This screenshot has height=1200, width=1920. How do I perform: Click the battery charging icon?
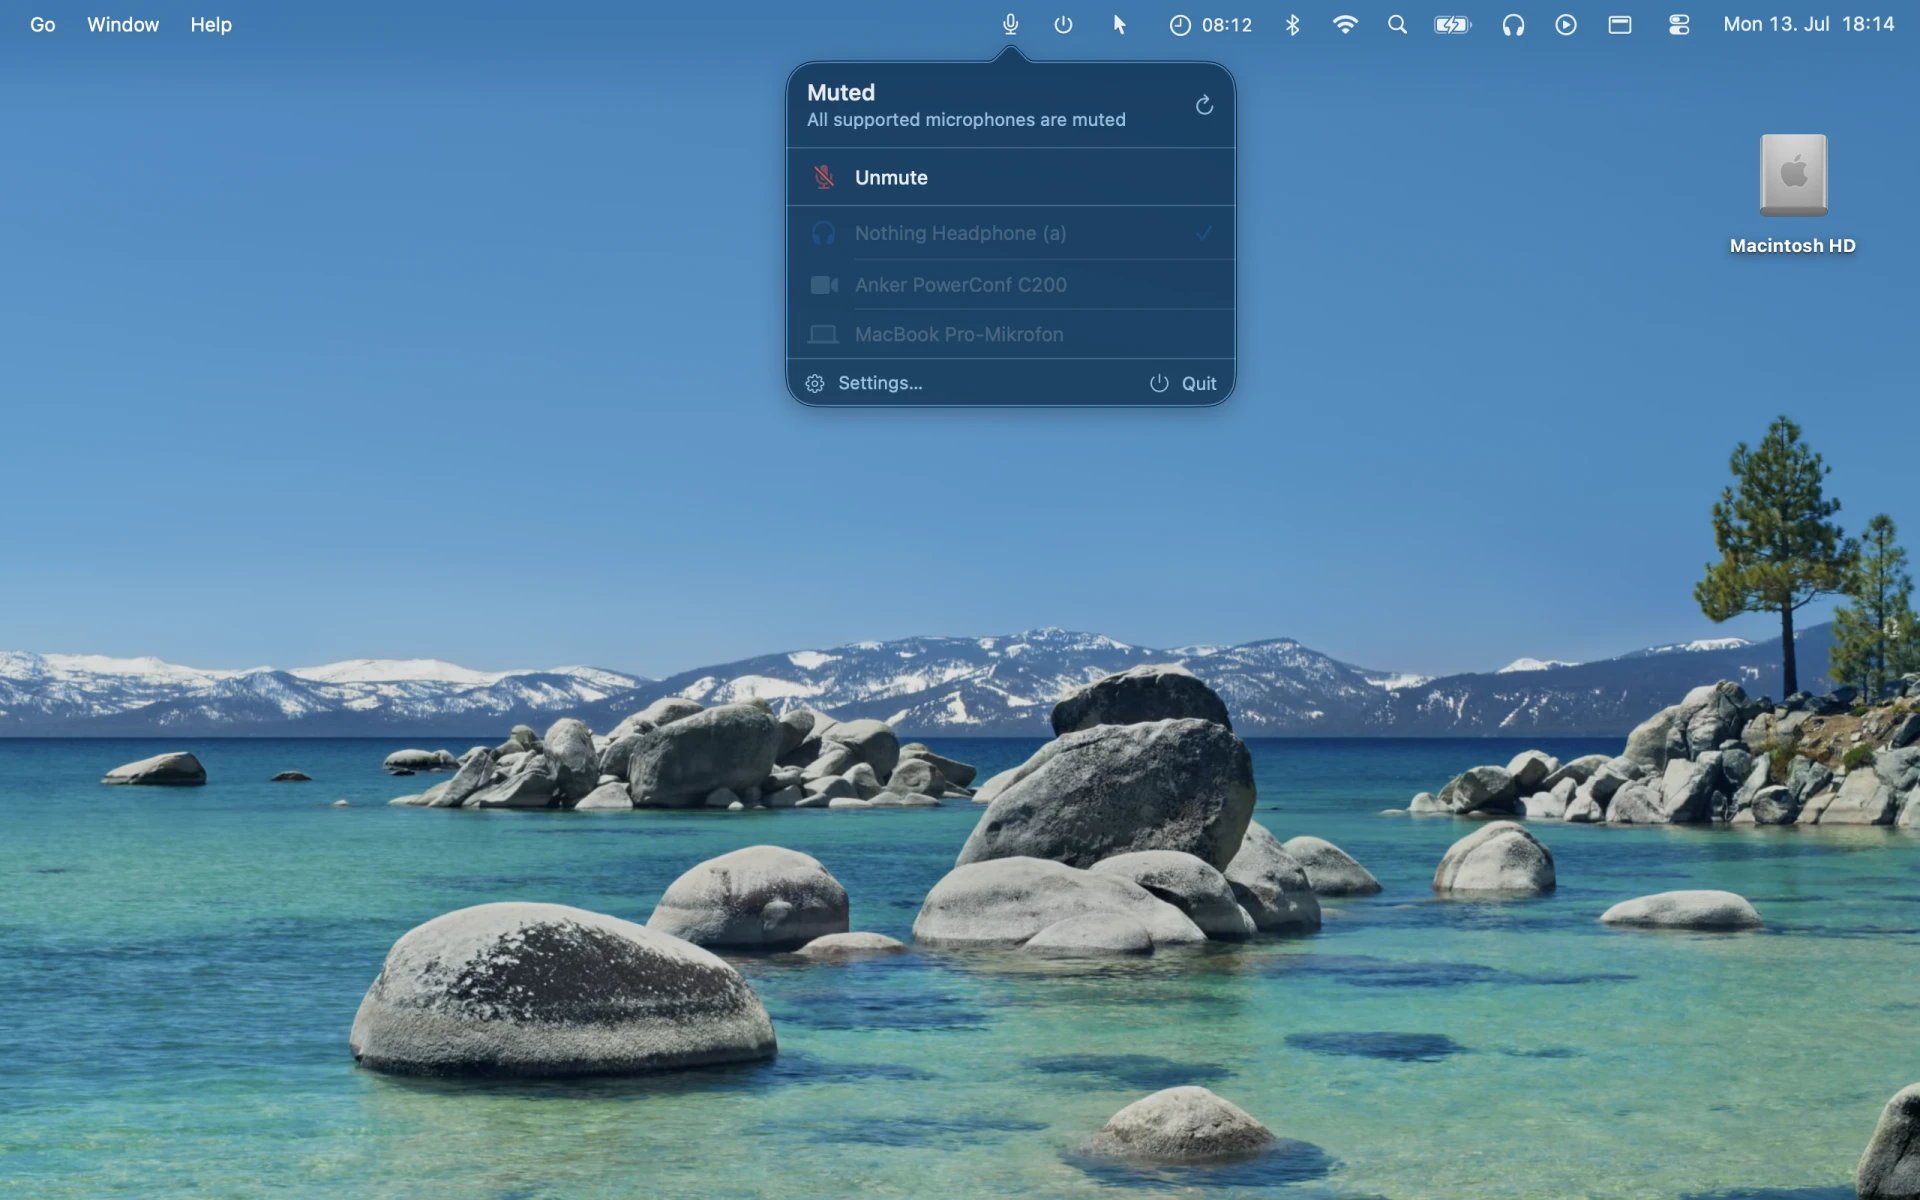pyautogui.click(x=1452, y=25)
